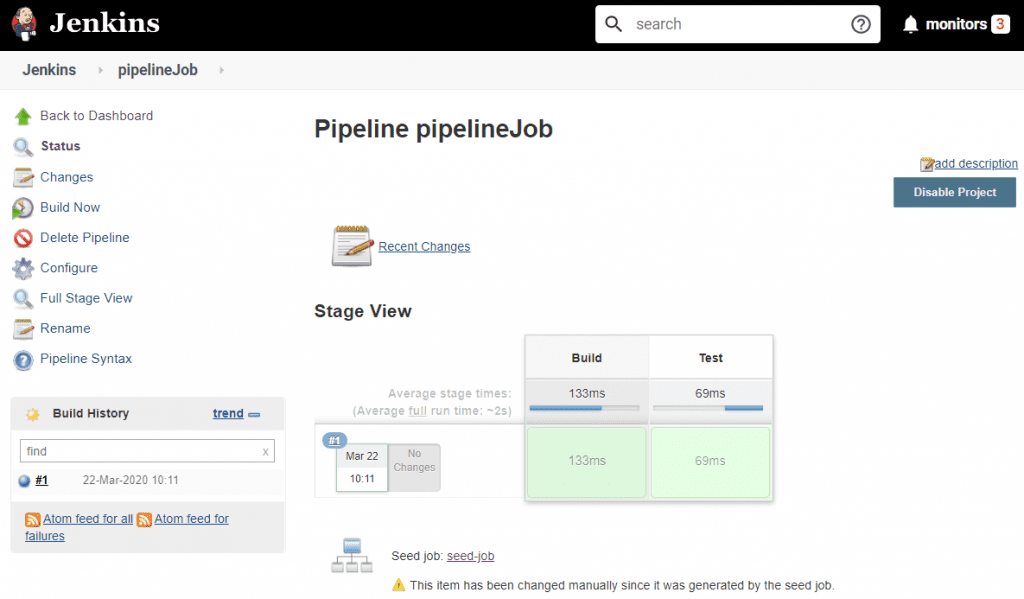Open Full Stage View from sidebar

pyautogui.click(x=86, y=298)
